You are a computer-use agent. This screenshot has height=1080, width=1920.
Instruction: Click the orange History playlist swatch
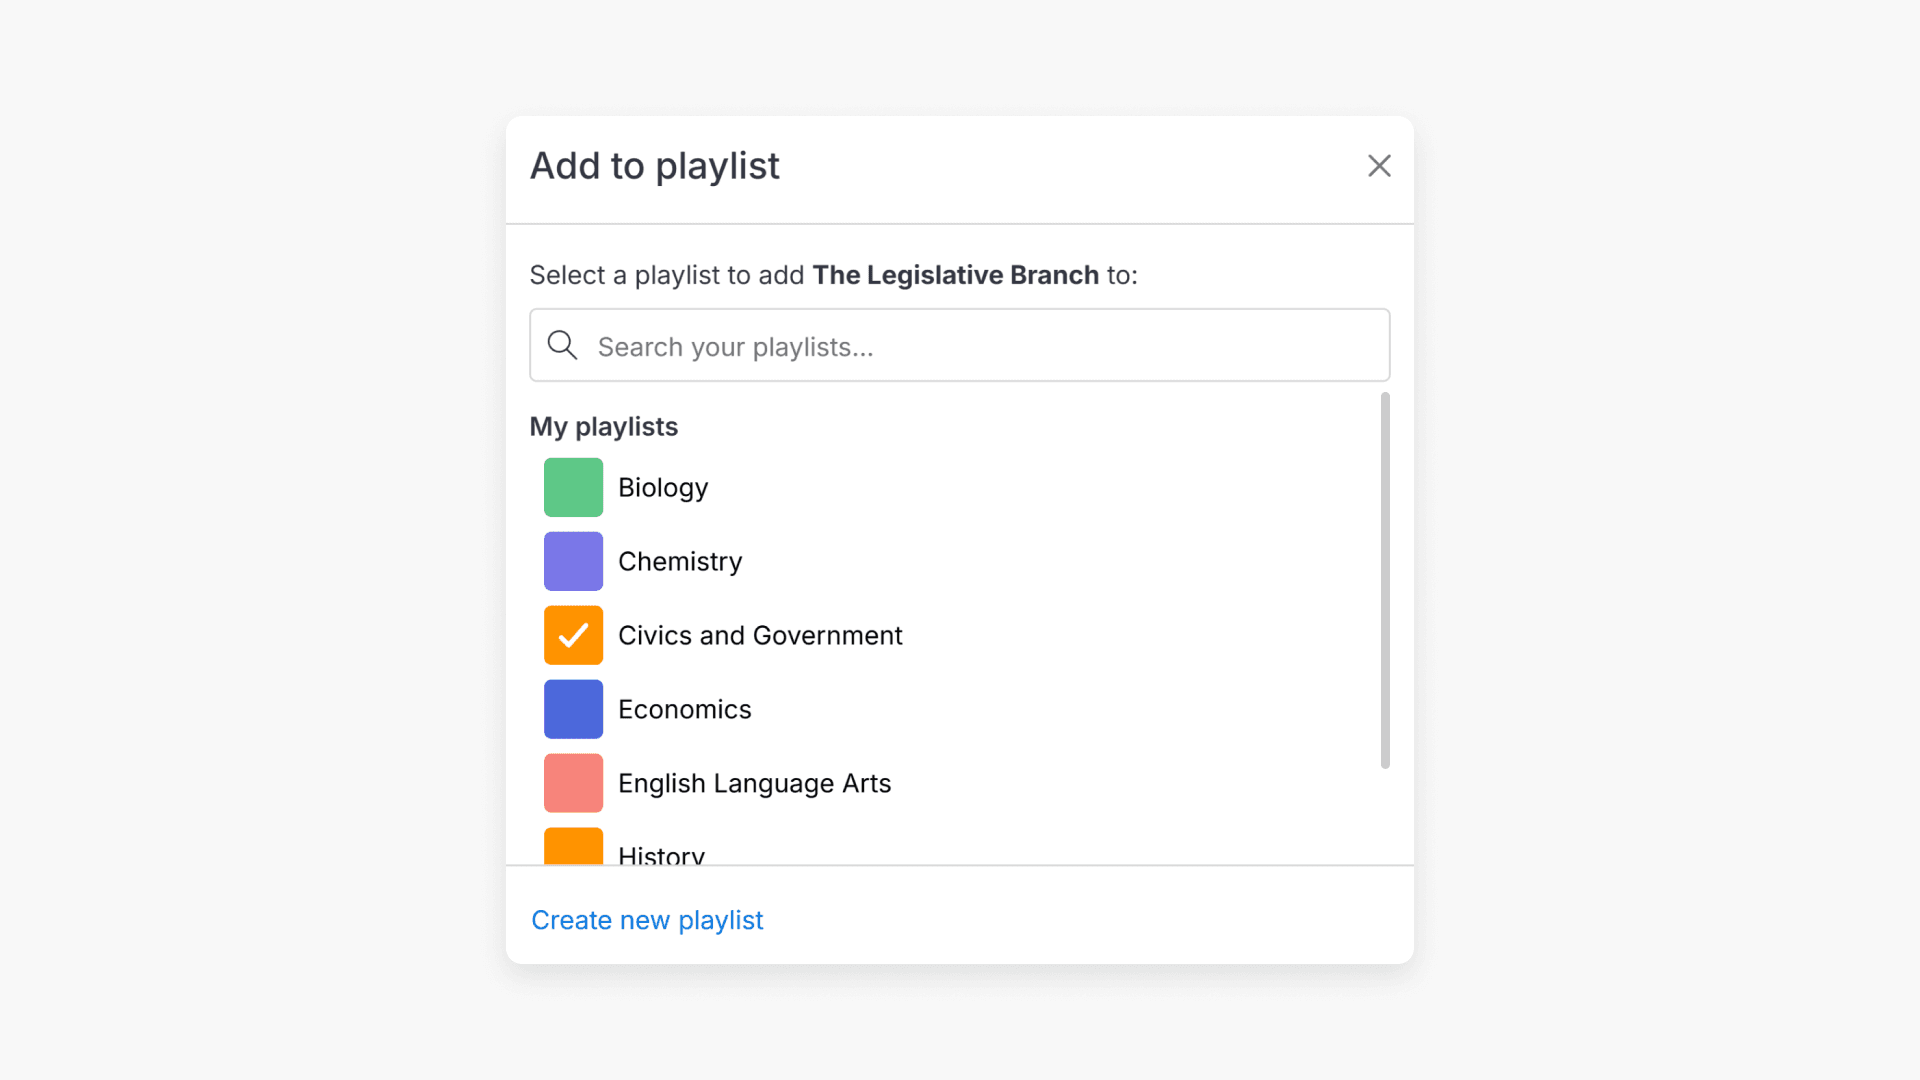point(573,850)
